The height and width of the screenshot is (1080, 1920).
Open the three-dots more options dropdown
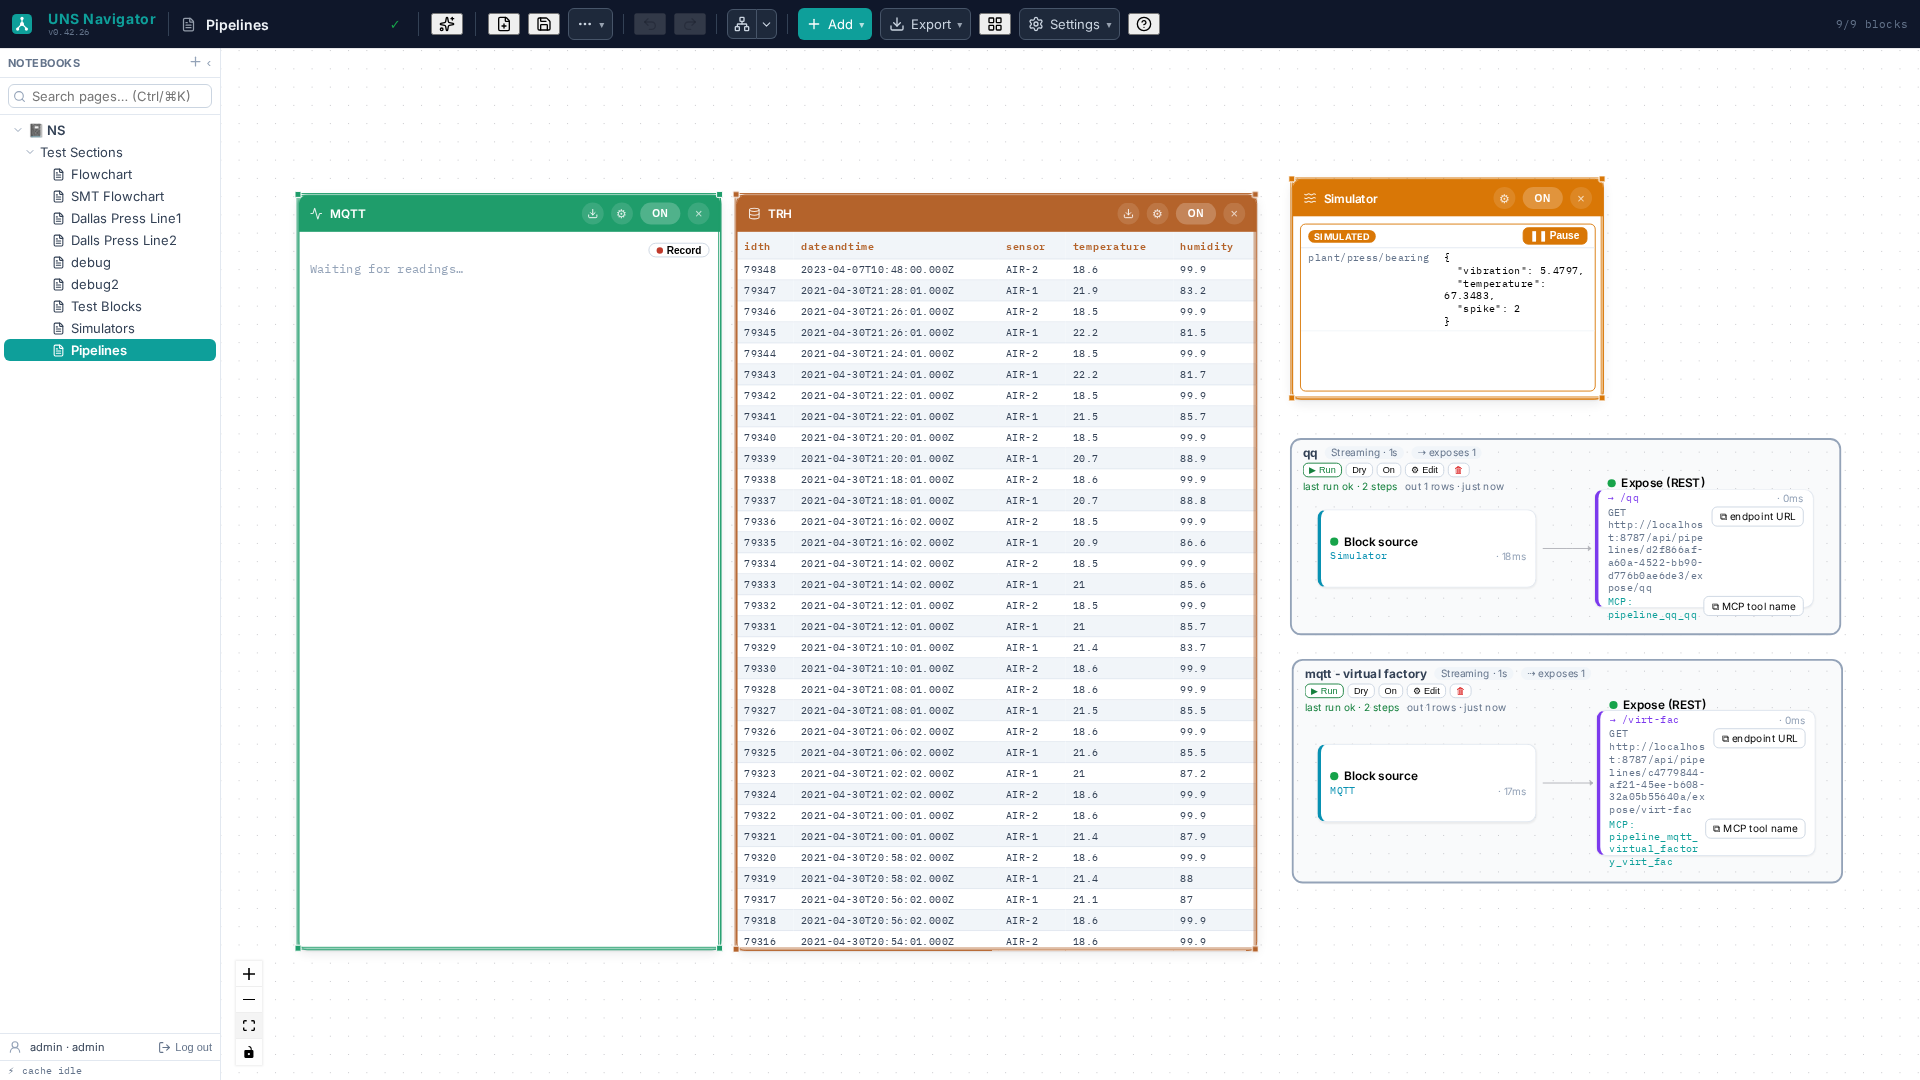pyautogui.click(x=590, y=24)
